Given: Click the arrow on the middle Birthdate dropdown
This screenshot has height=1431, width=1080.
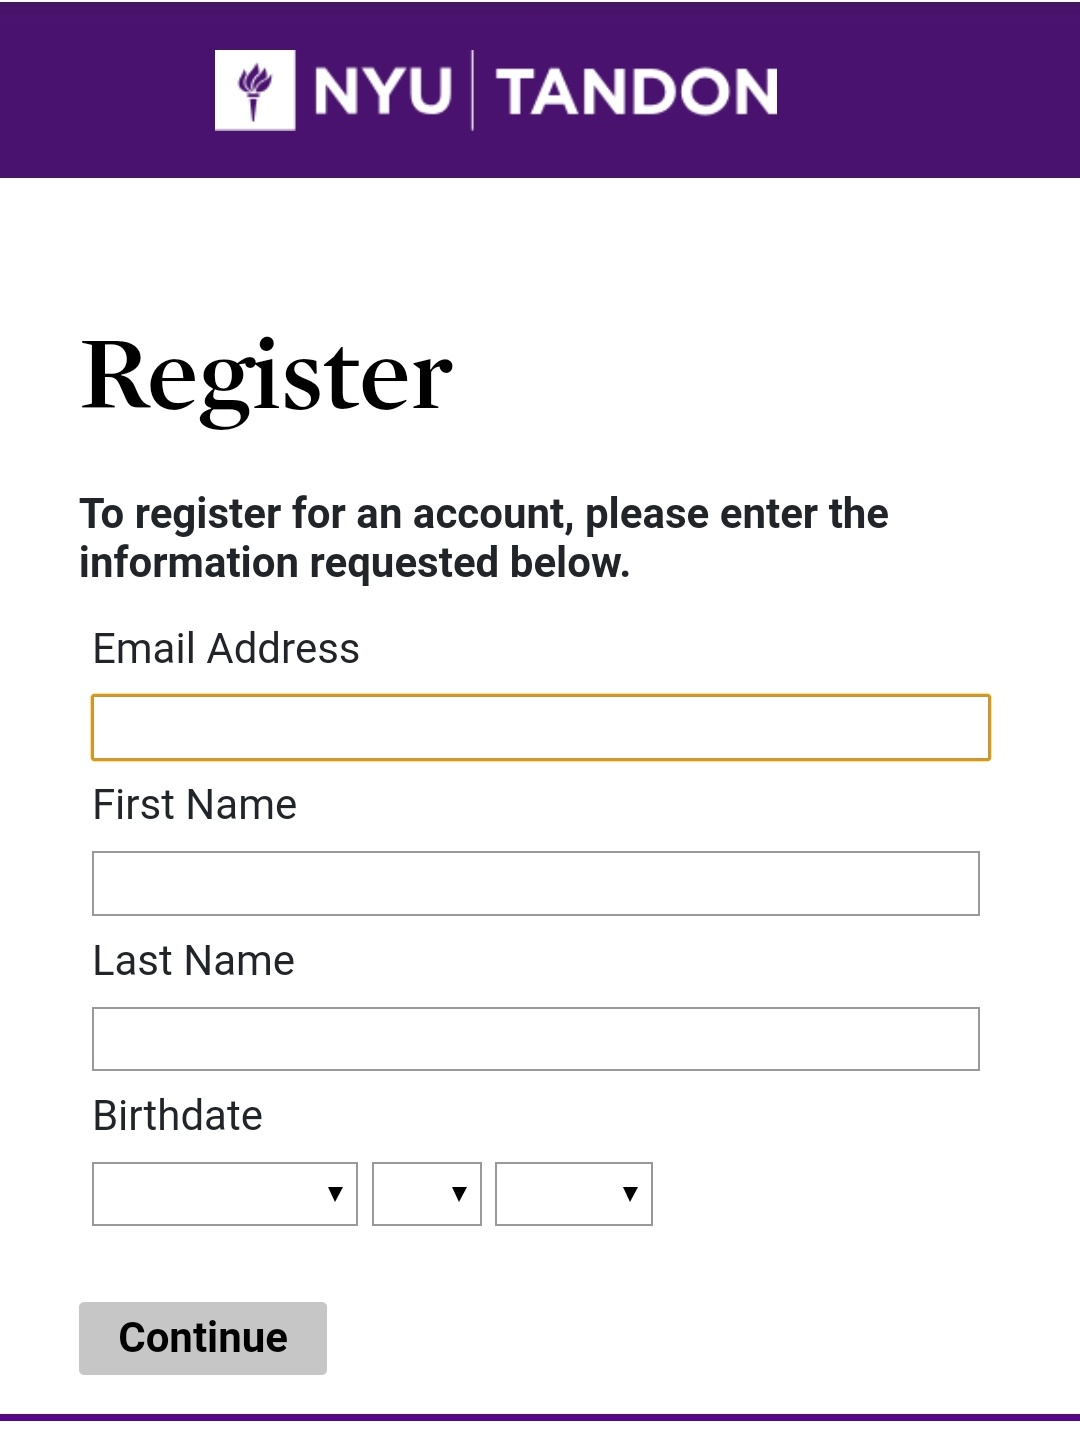Looking at the screenshot, I should click(x=459, y=1193).
